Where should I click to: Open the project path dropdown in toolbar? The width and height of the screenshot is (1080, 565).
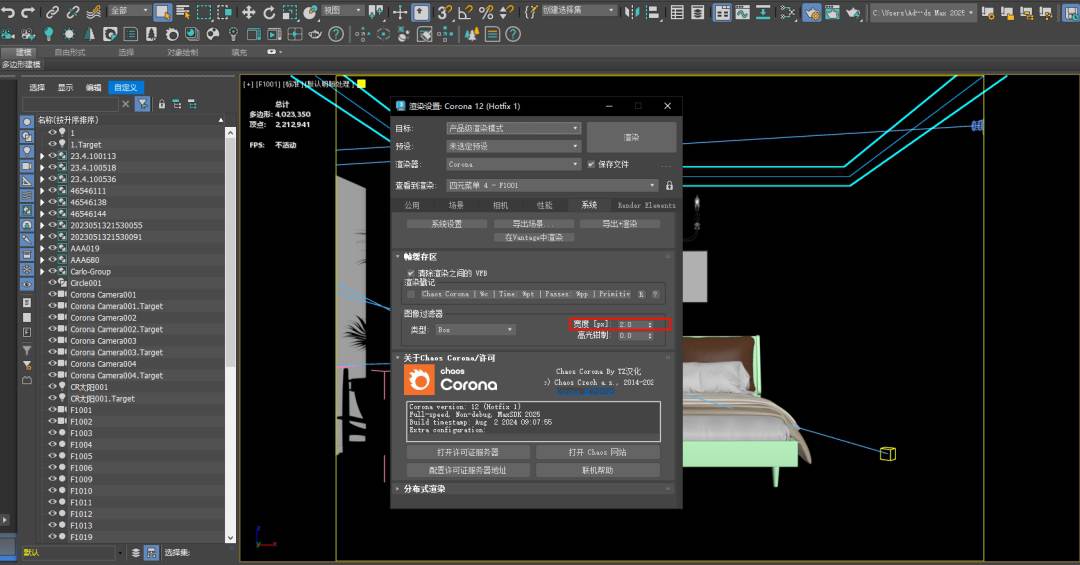[922, 12]
